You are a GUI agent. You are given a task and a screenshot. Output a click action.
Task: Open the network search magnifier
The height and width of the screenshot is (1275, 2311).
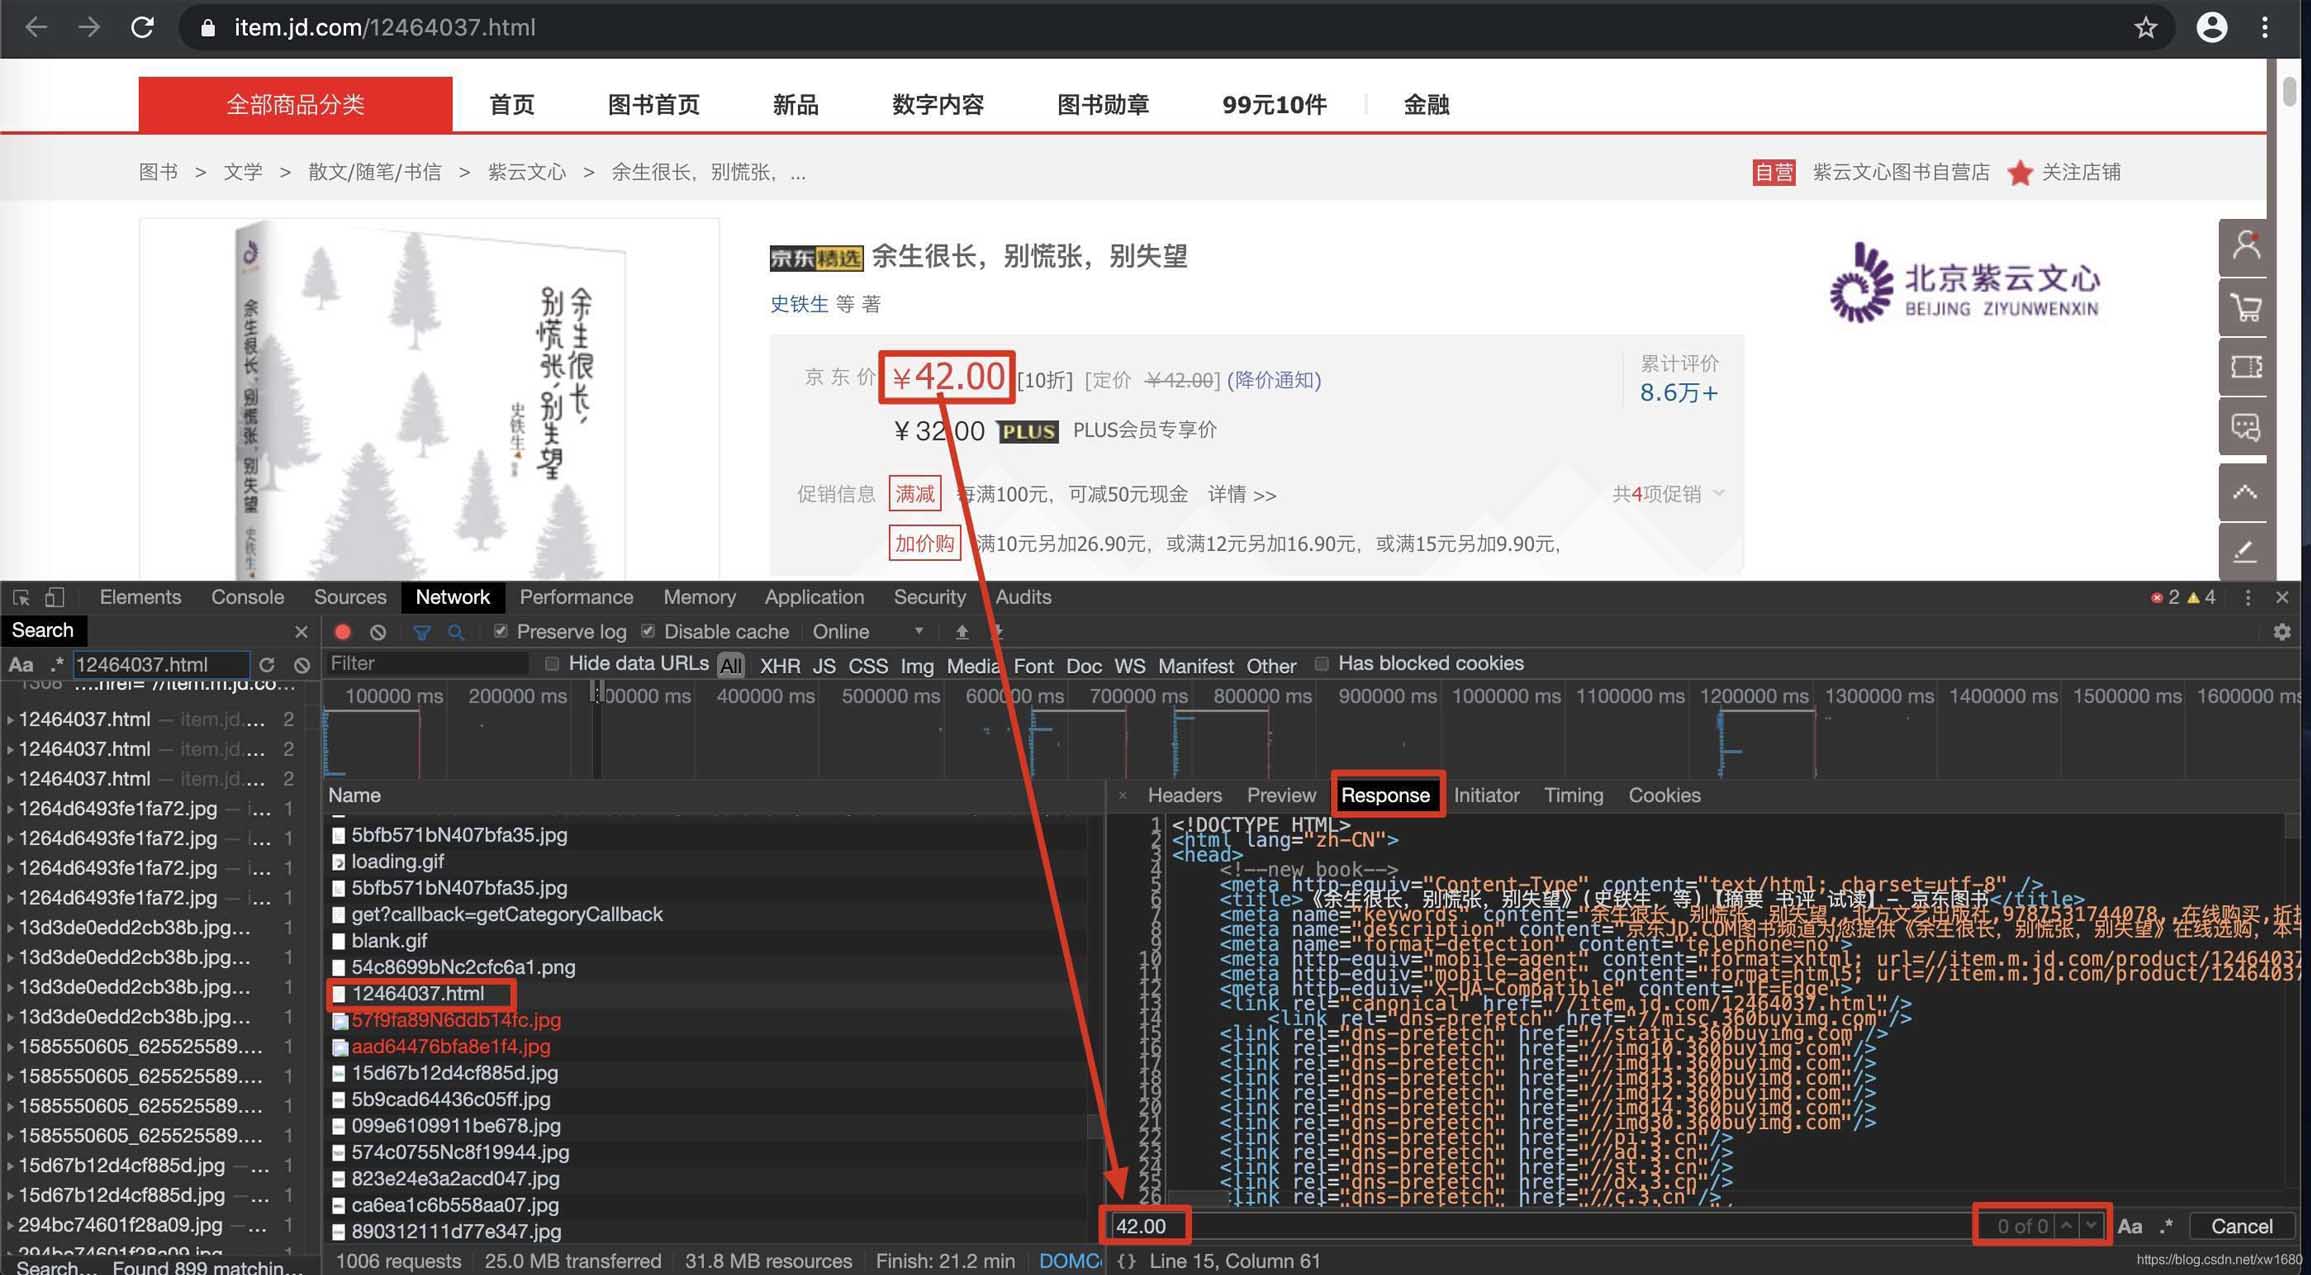[x=456, y=631]
